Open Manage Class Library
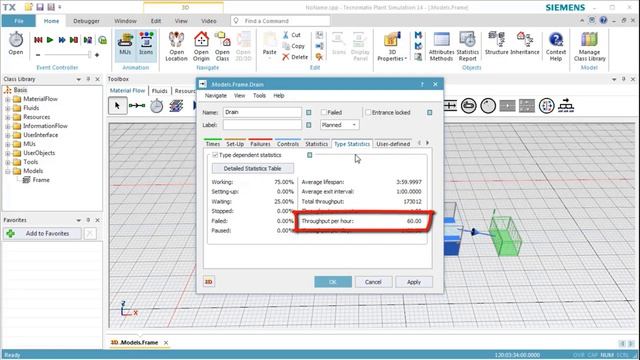 tap(589, 47)
